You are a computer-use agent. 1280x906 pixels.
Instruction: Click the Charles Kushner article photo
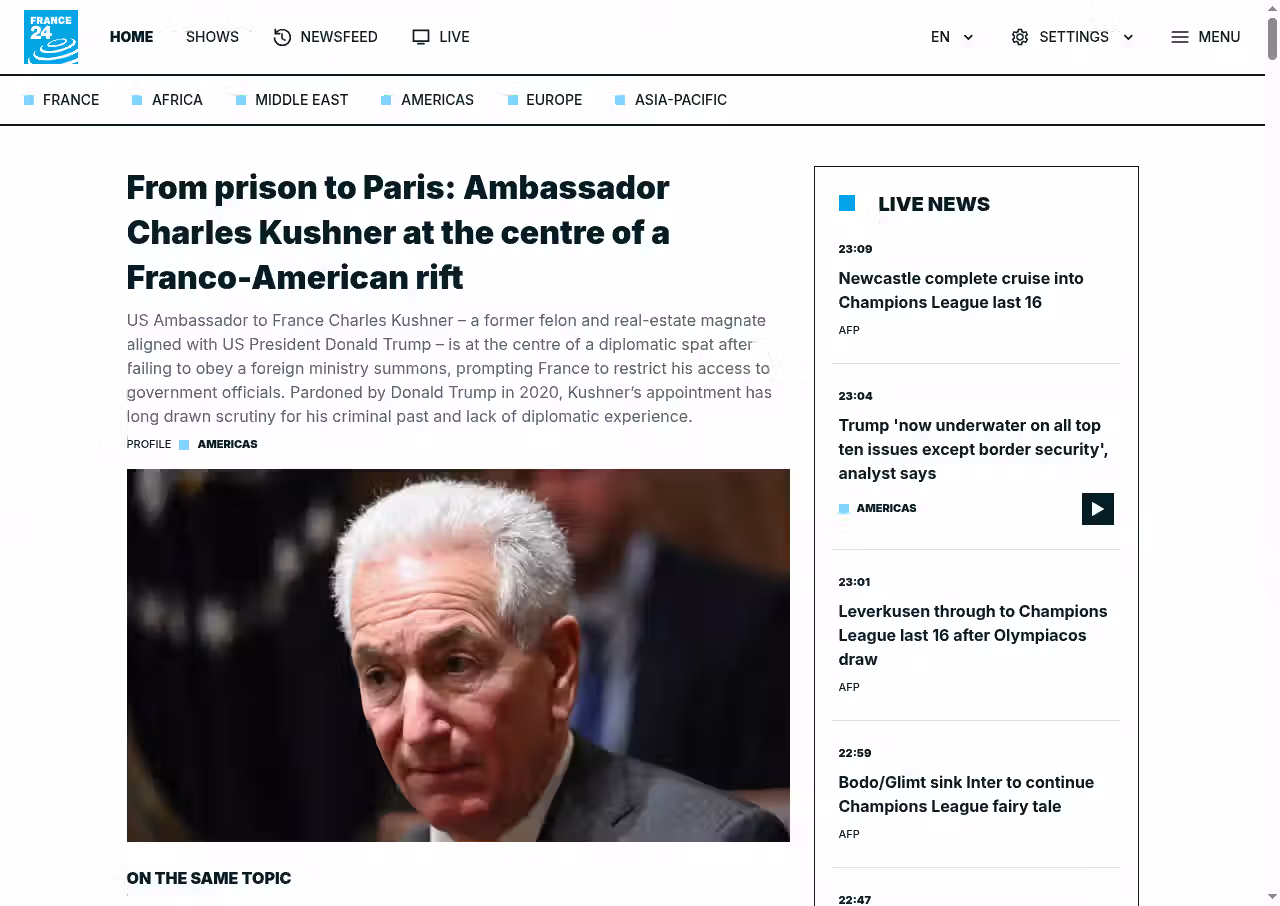tap(458, 655)
